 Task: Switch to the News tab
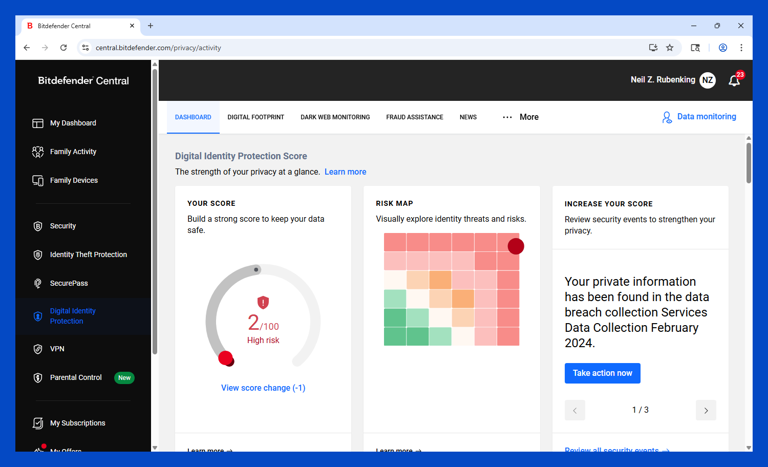point(468,117)
